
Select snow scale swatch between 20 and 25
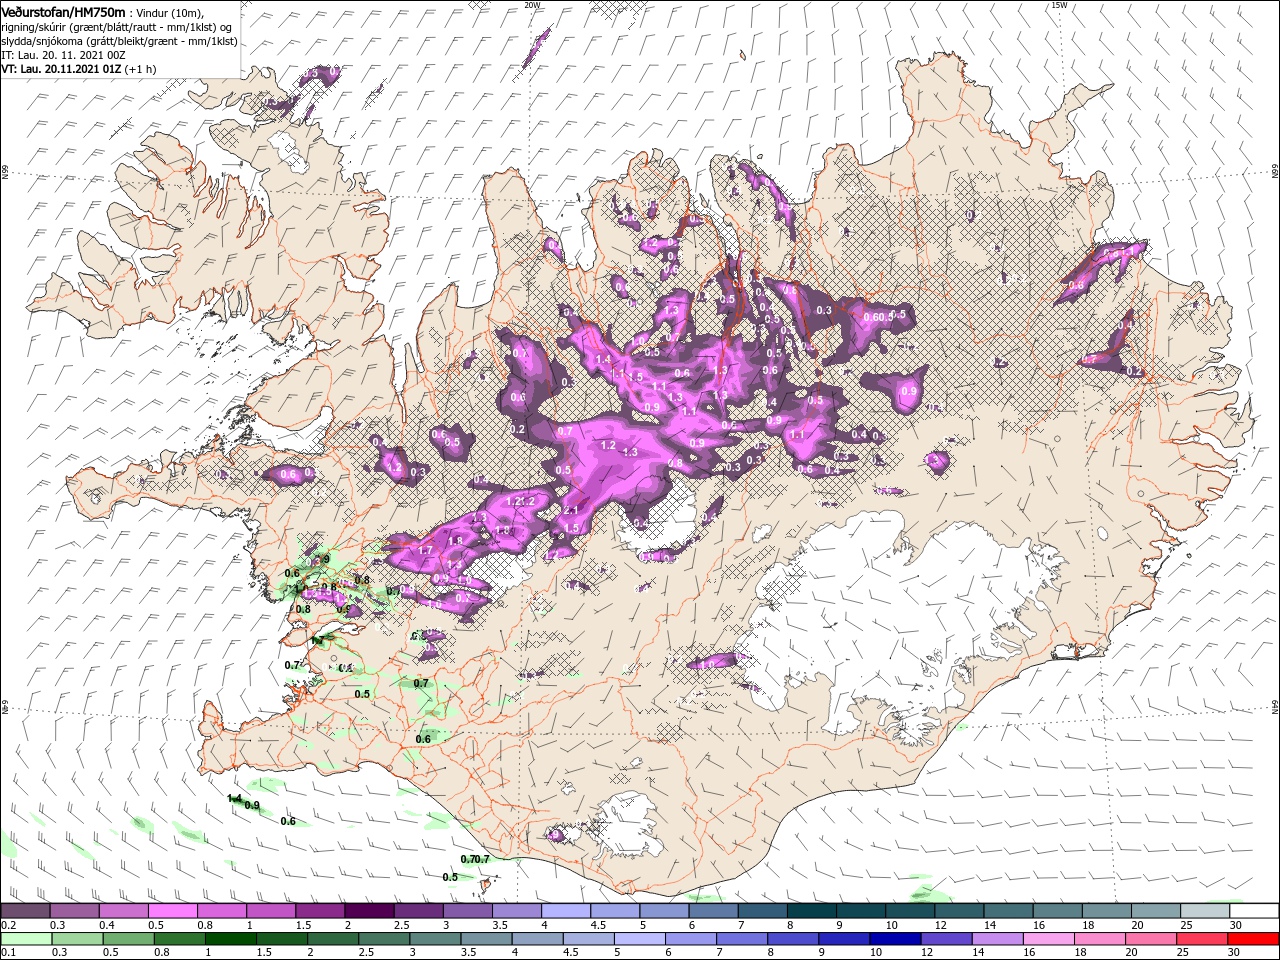pos(1156,911)
